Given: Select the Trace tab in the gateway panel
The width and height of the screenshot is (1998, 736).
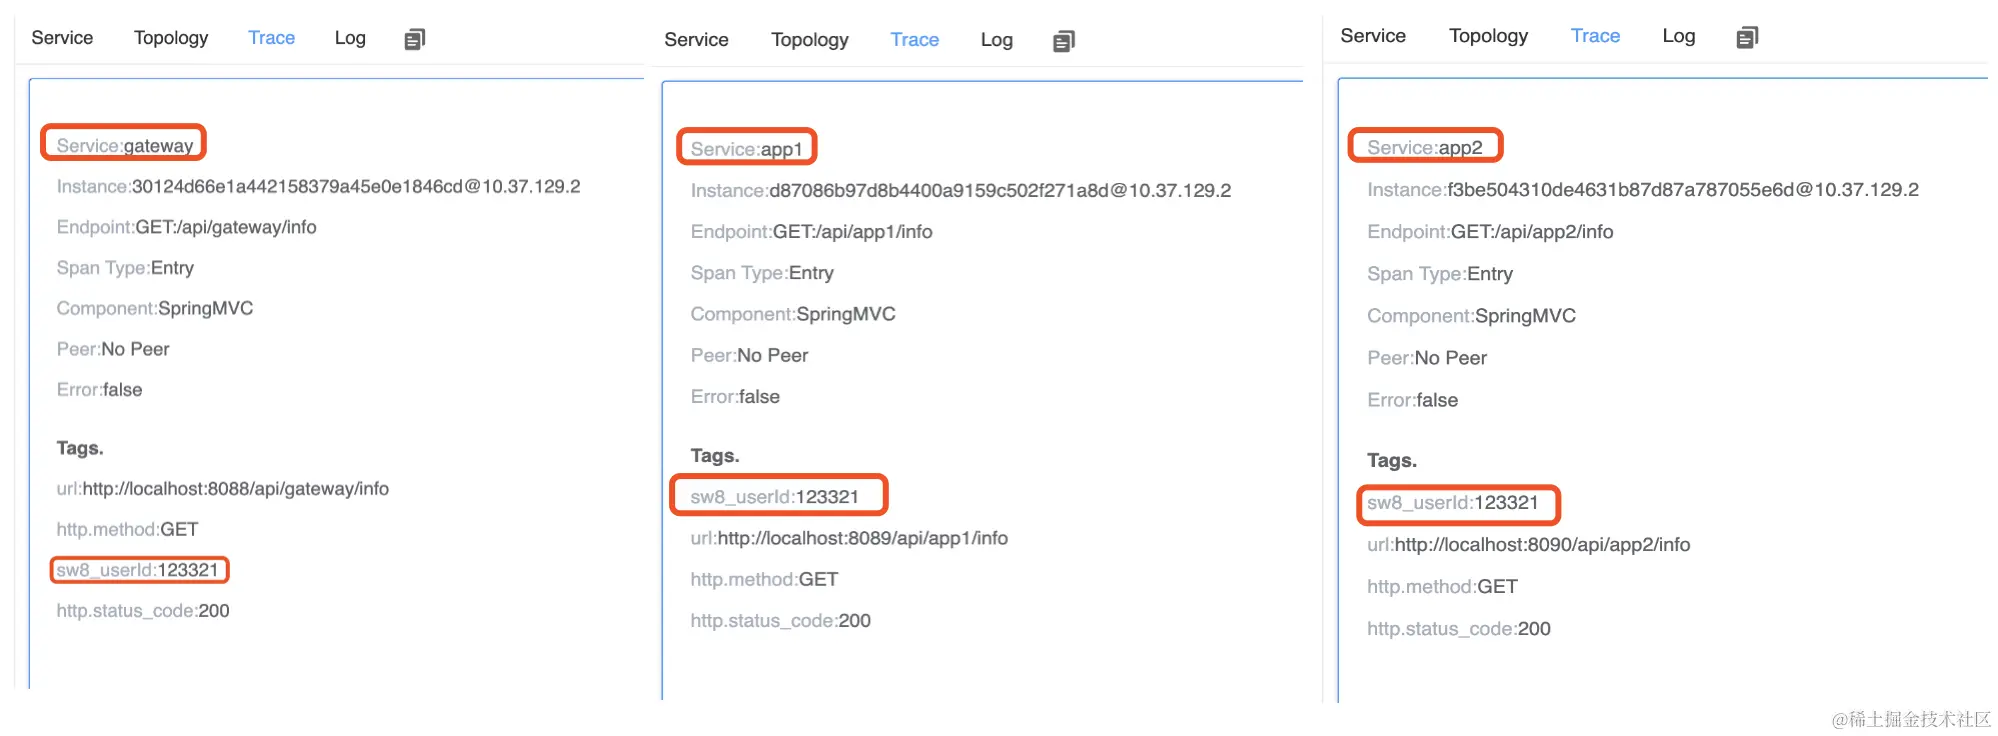Looking at the screenshot, I should [271, 38].
